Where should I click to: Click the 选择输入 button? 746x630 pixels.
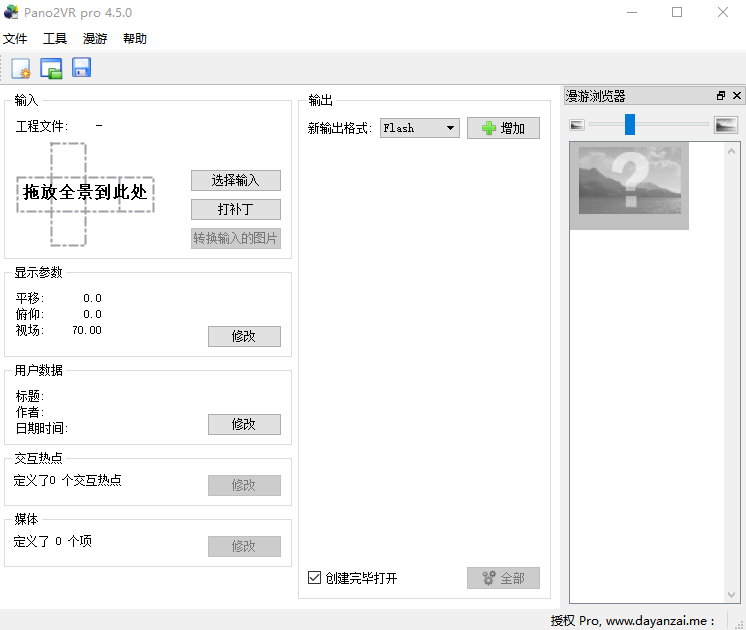pos(235,181)
